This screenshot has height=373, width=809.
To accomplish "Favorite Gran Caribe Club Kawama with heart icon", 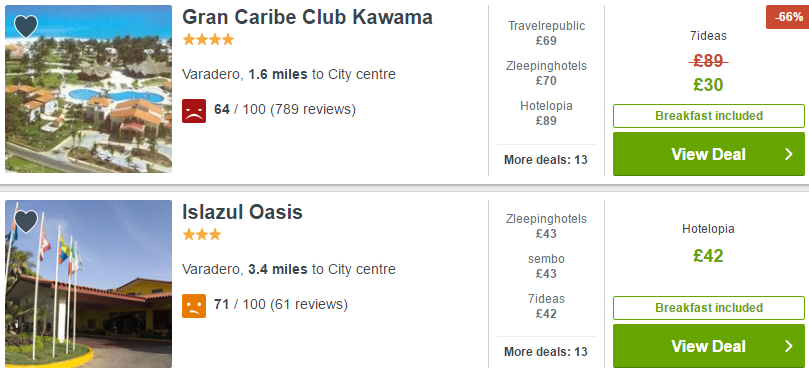I will (x=26, y=26).
